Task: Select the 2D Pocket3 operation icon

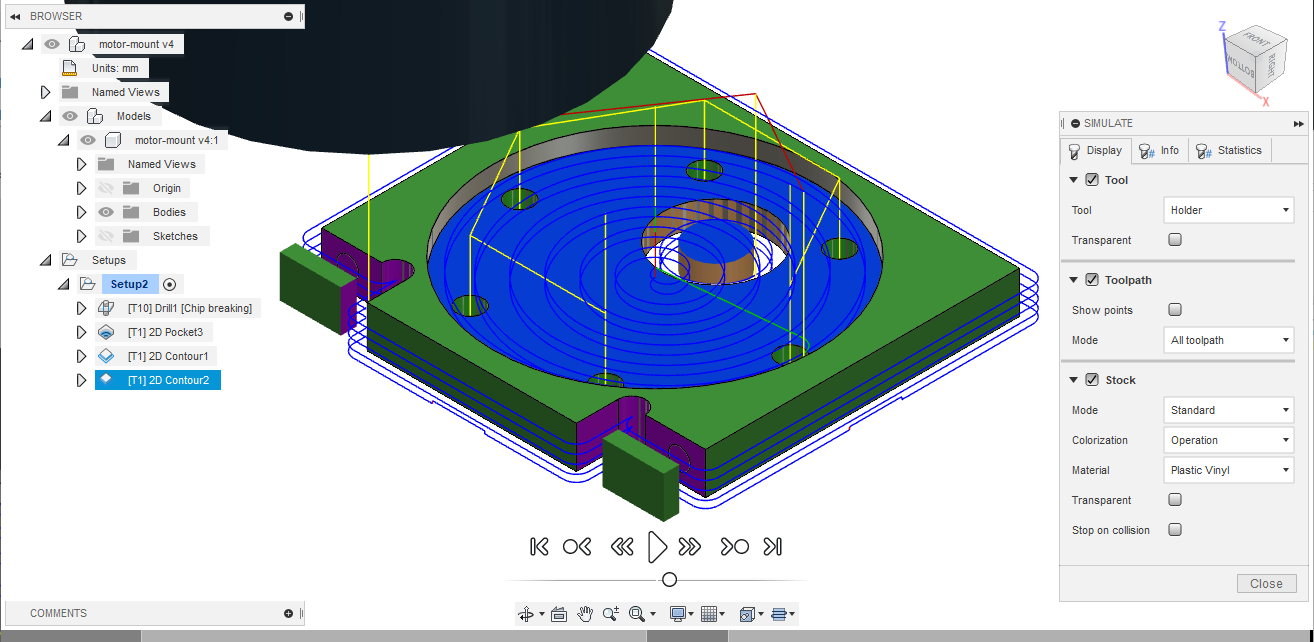Action: click(x=106, y=331)
